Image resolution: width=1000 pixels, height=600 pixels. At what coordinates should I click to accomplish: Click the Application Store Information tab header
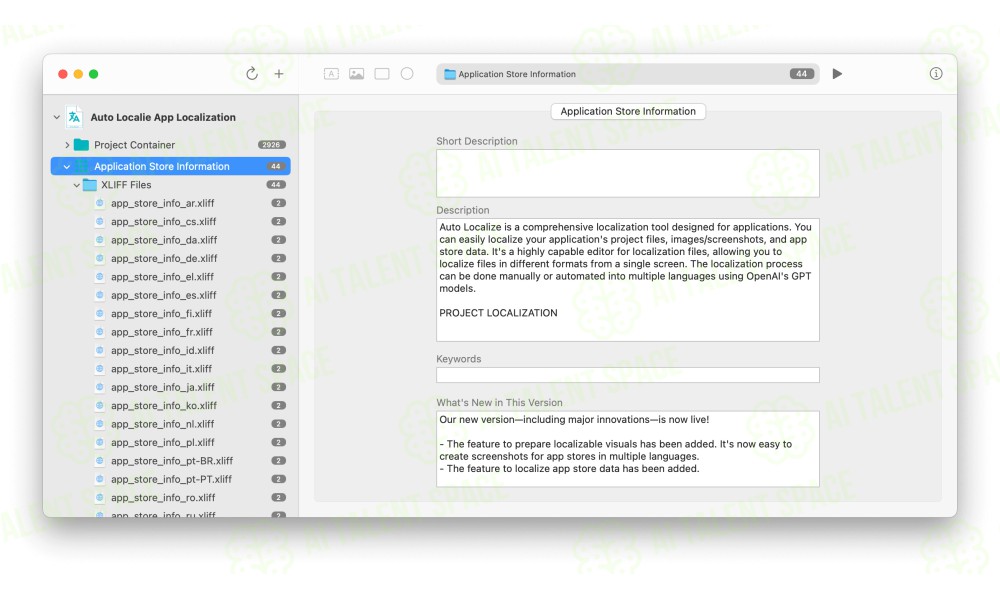628,112
